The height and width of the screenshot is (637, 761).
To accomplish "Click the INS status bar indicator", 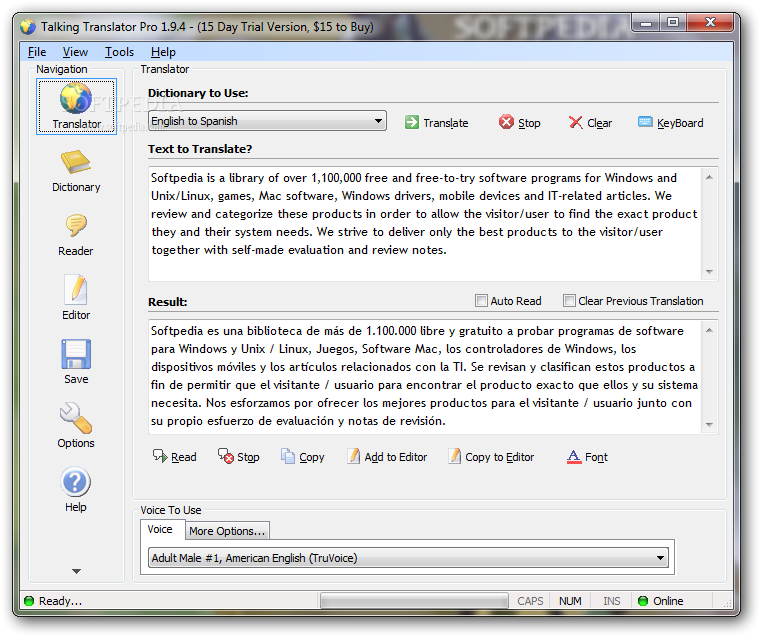I will [612, 601].
